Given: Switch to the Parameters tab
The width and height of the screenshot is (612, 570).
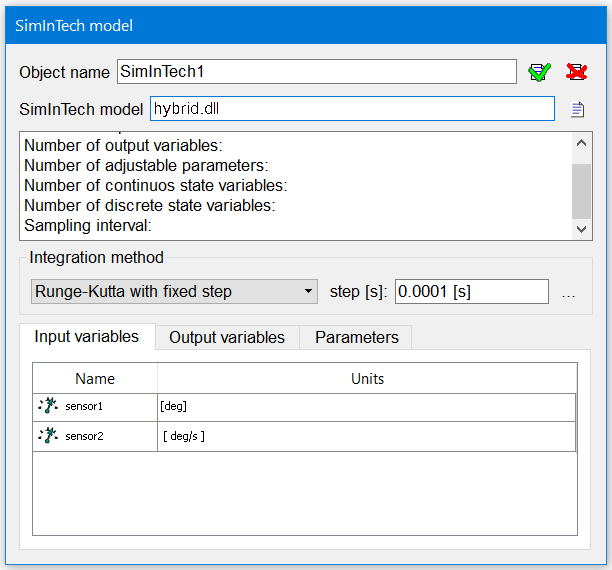Looking at the screenshot, I should tap(357, 337).
